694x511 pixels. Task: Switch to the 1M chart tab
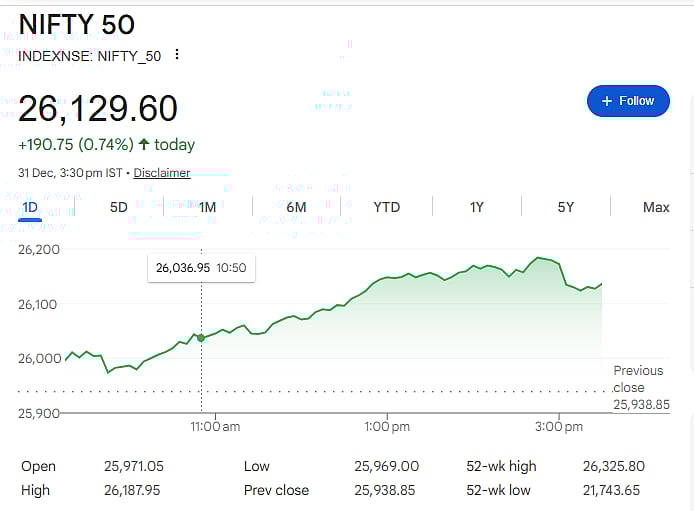[x=207, y=207]
